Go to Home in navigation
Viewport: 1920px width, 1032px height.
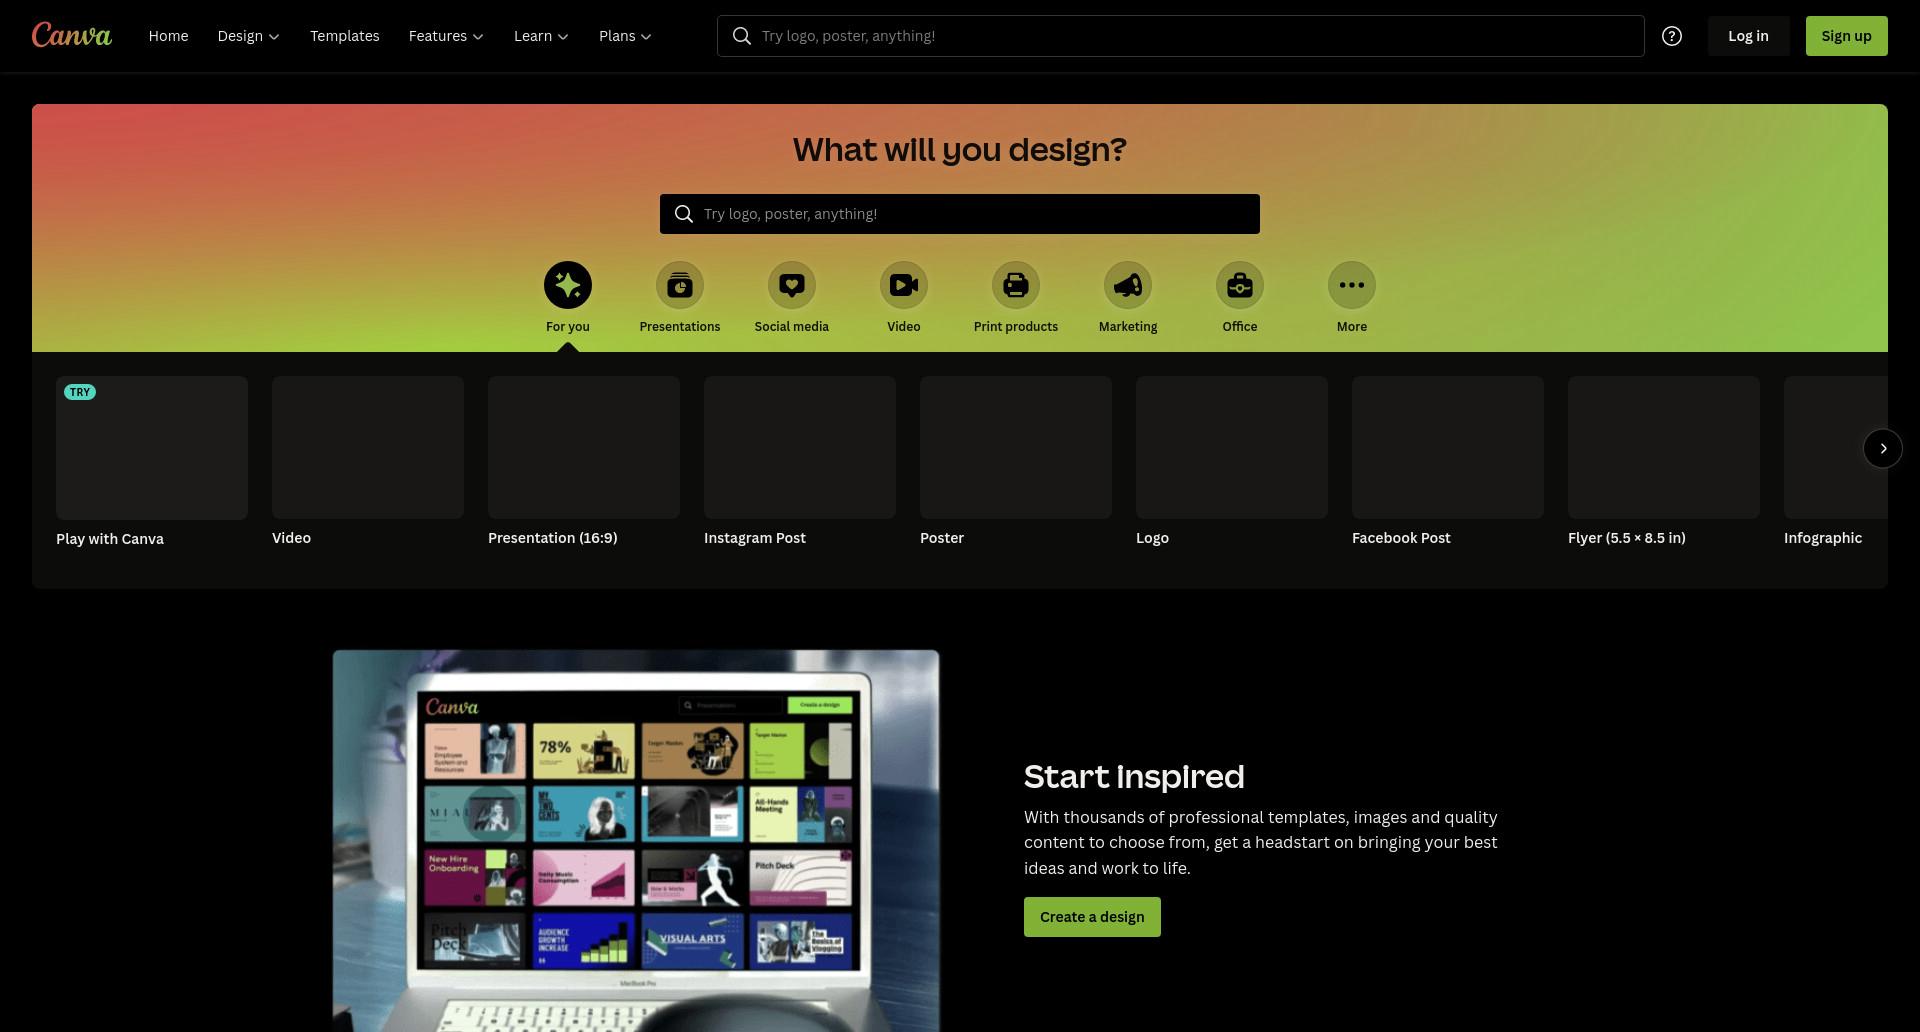(168, 36)
